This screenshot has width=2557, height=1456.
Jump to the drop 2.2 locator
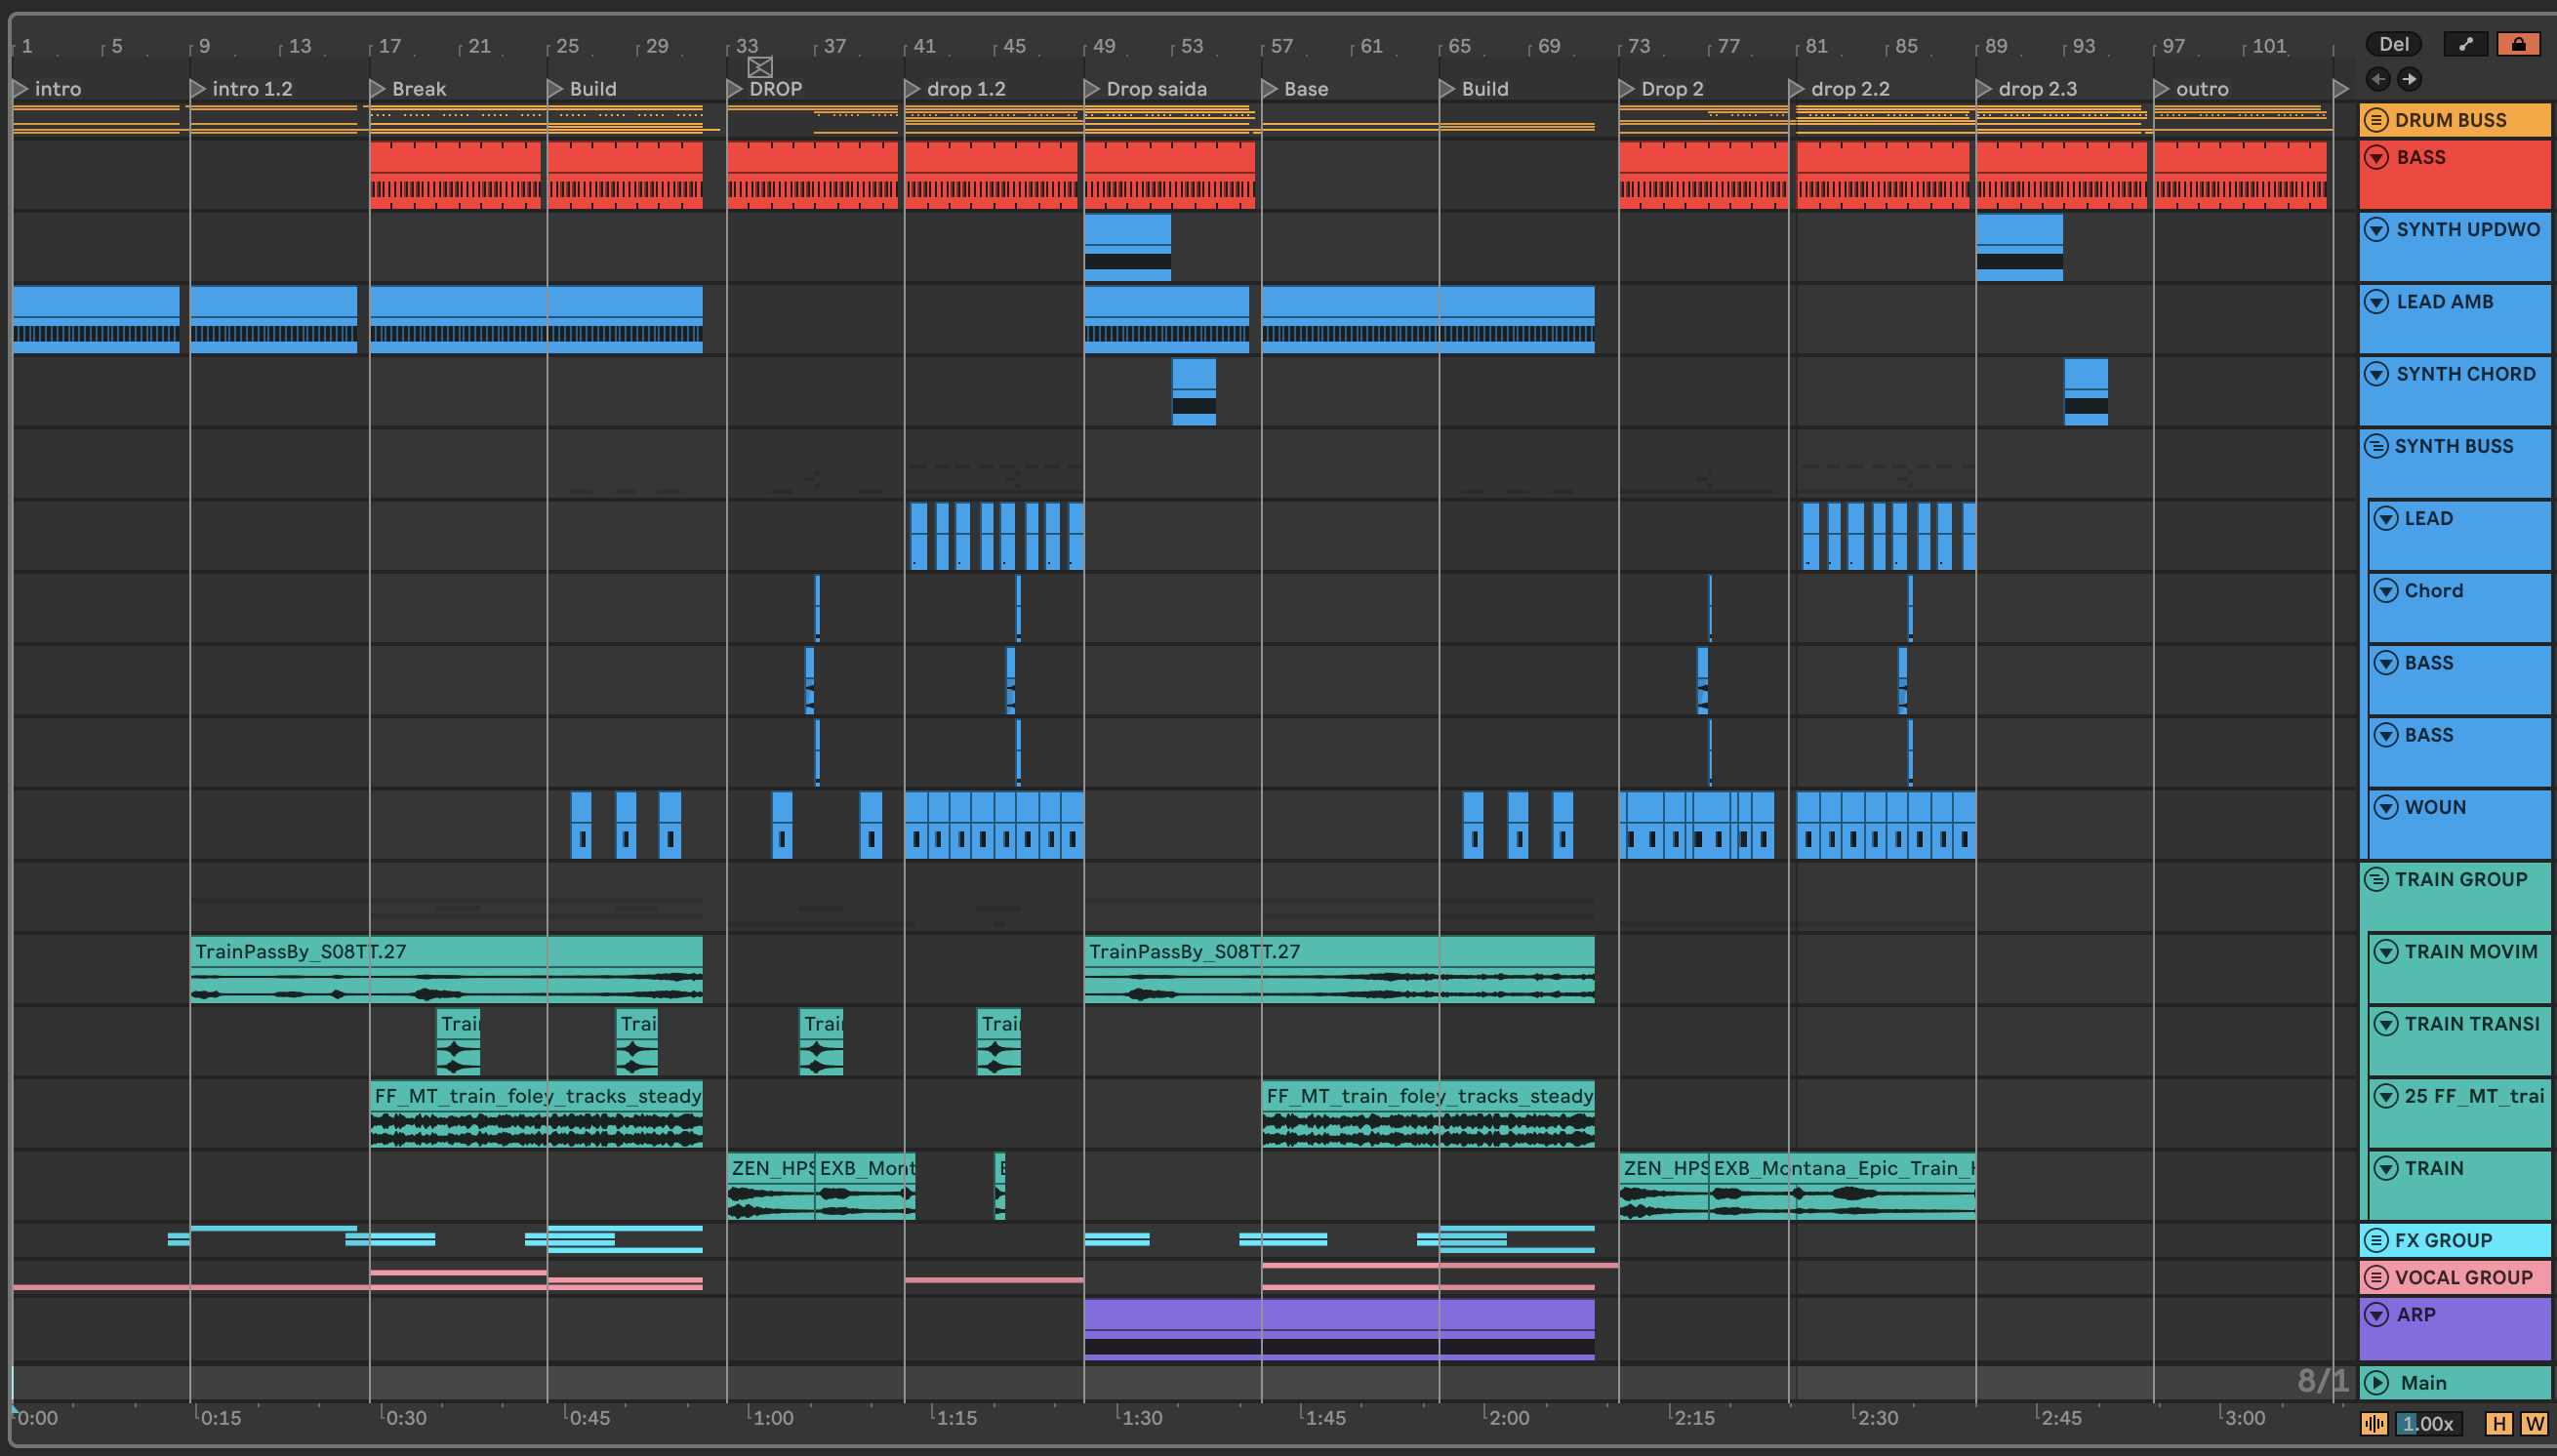1796,89
